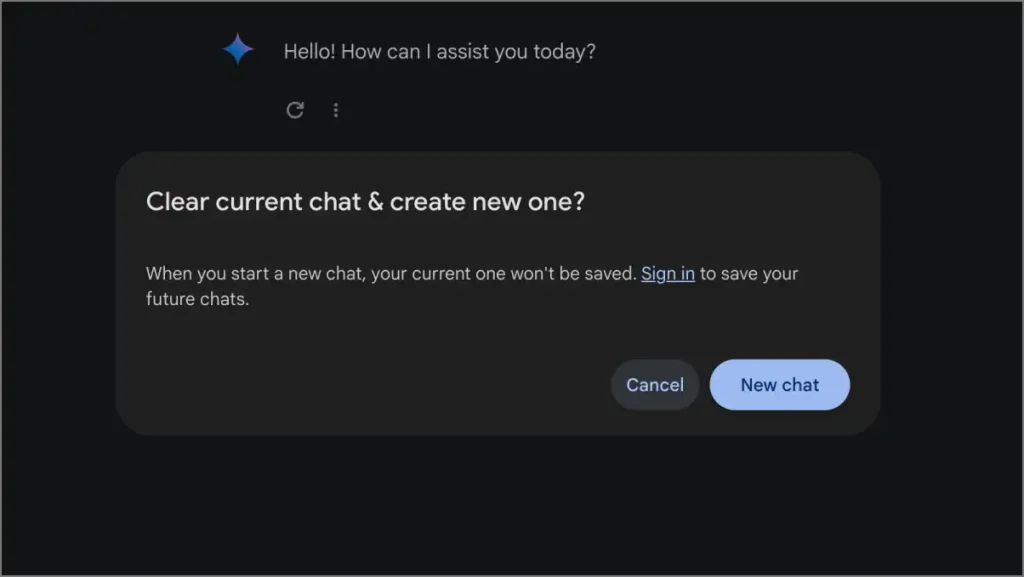Click the dimmed area below the dialog
This screenshot has height=577, width=1024.
pos(500,505)
